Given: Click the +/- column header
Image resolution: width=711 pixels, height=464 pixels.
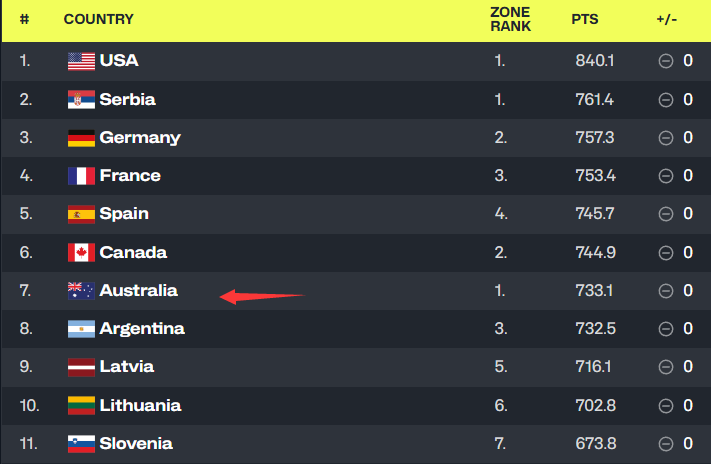Looking at the screenshot, I should [x=666, y=19].
